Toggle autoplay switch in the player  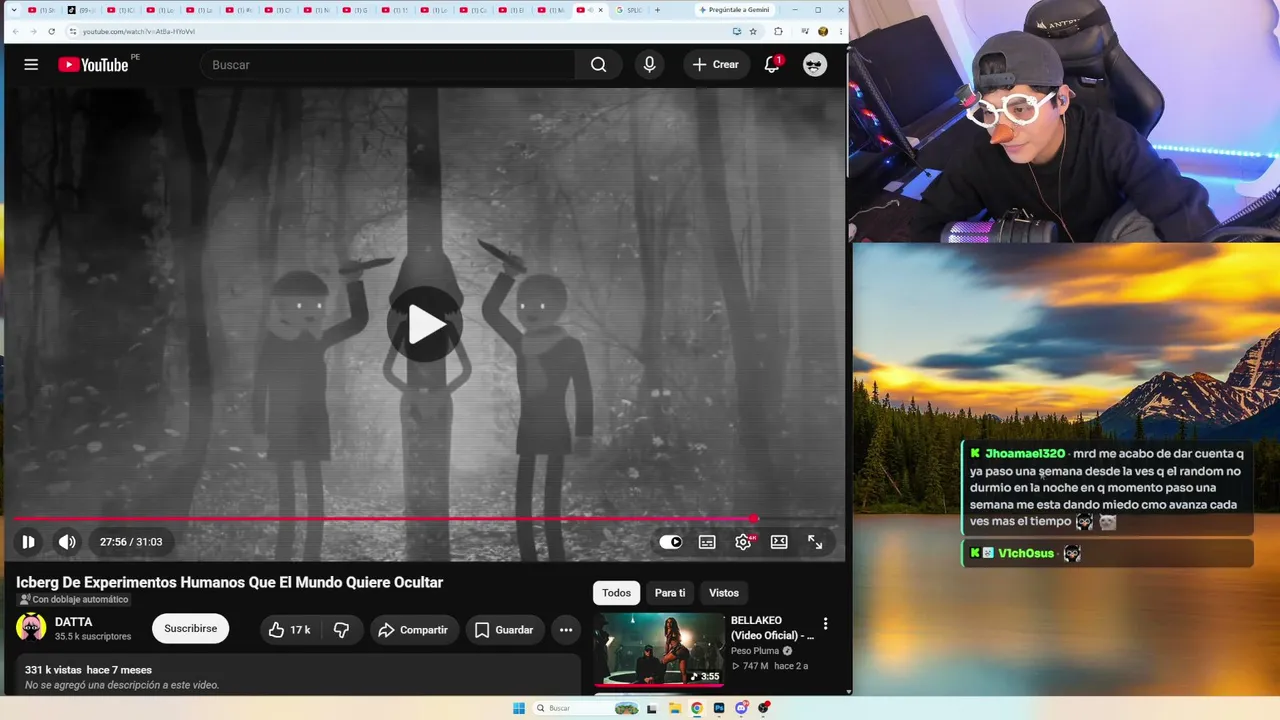[671, 542]
